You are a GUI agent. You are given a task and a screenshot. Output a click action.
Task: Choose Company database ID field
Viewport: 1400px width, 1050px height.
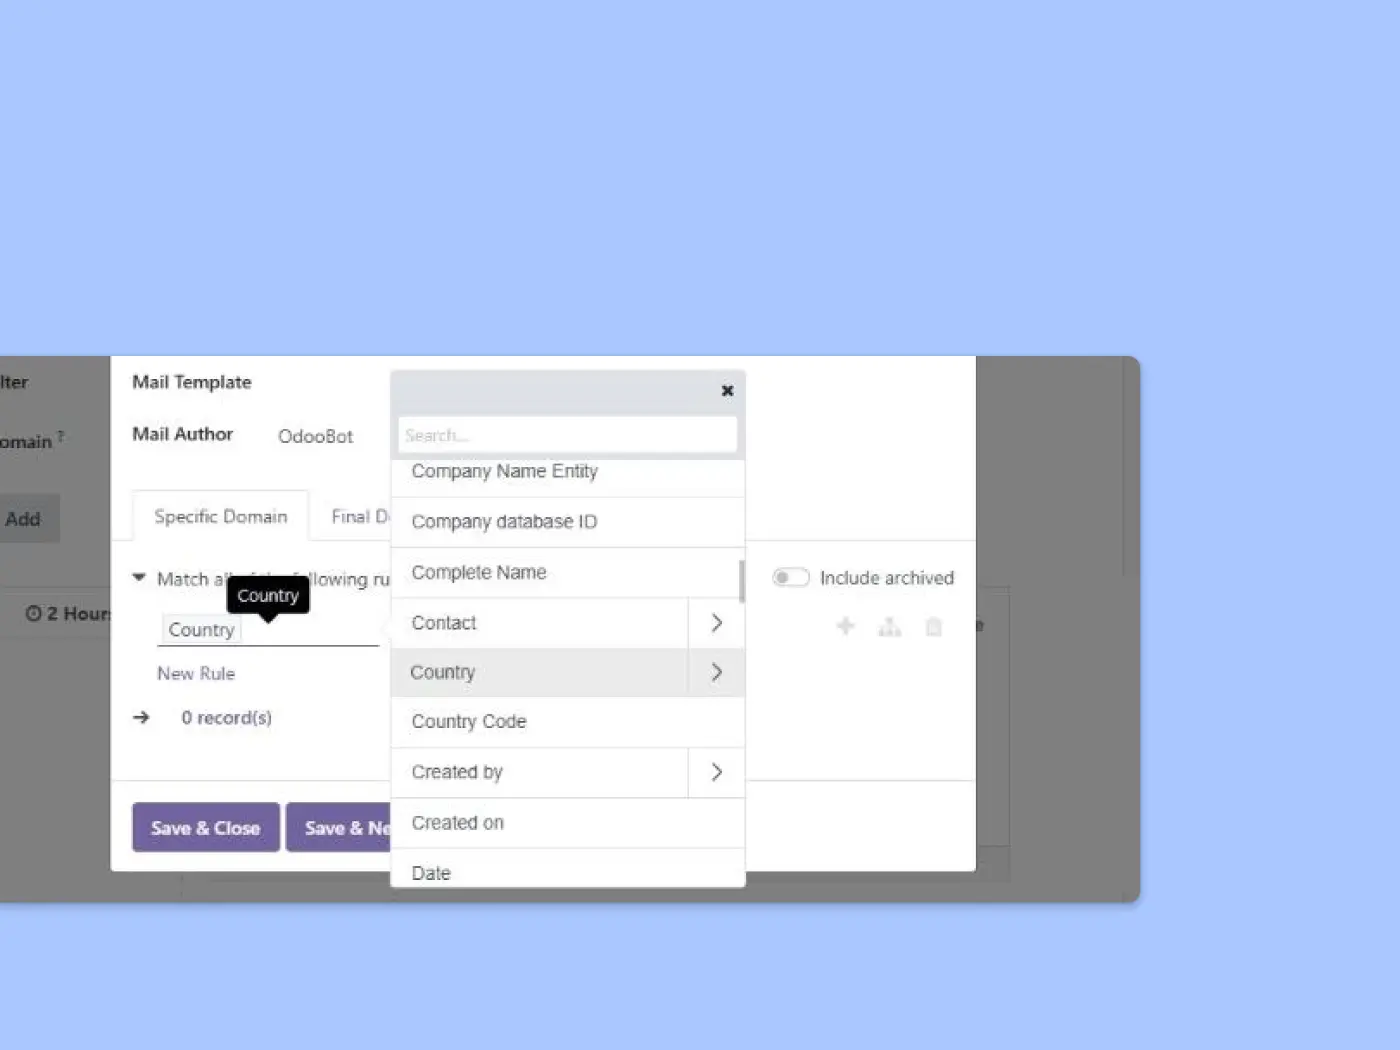504,522
